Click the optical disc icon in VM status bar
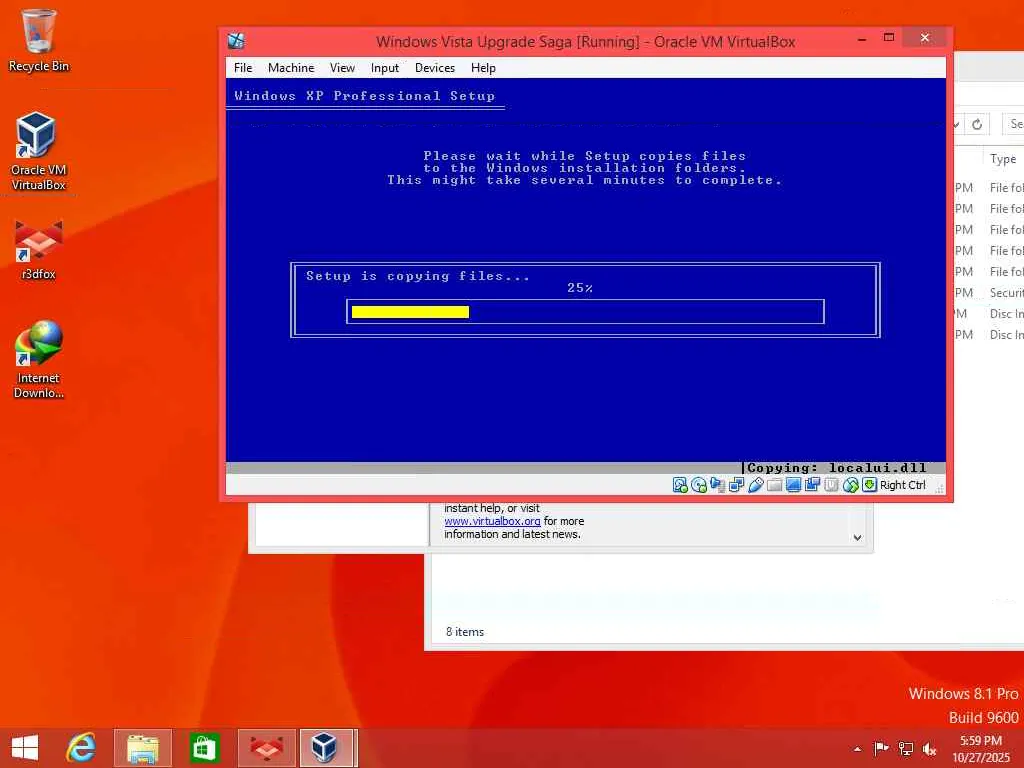 [699, 485]
